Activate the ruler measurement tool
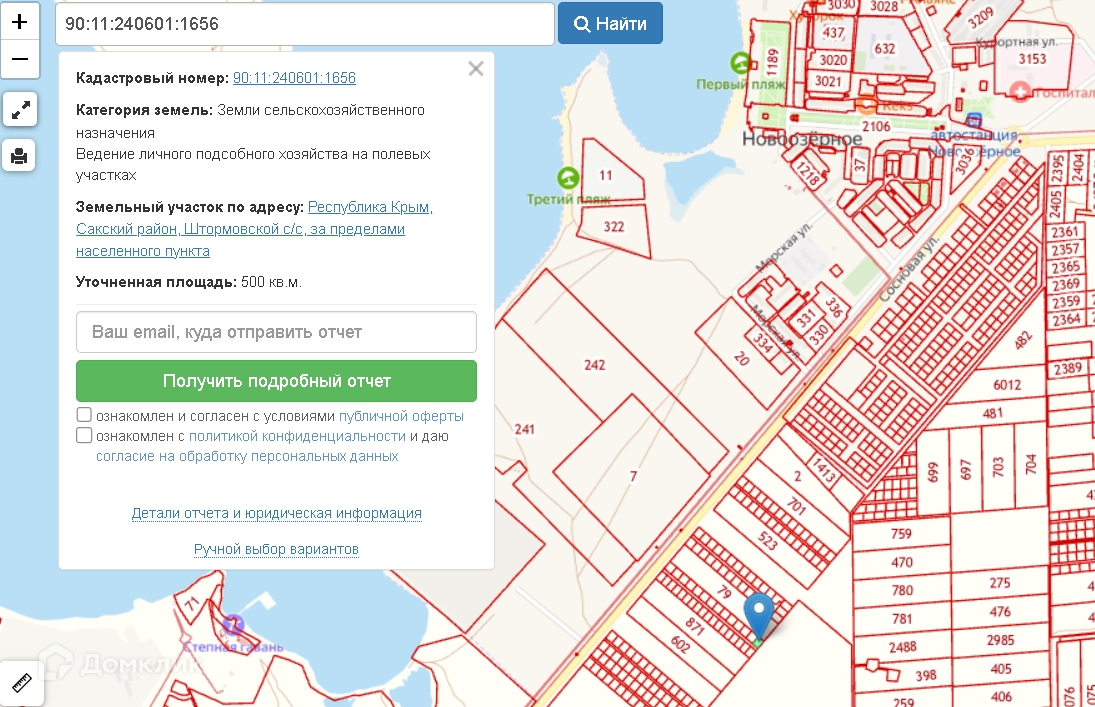Viewport: 1095px width, 707px height. point(21,683)
